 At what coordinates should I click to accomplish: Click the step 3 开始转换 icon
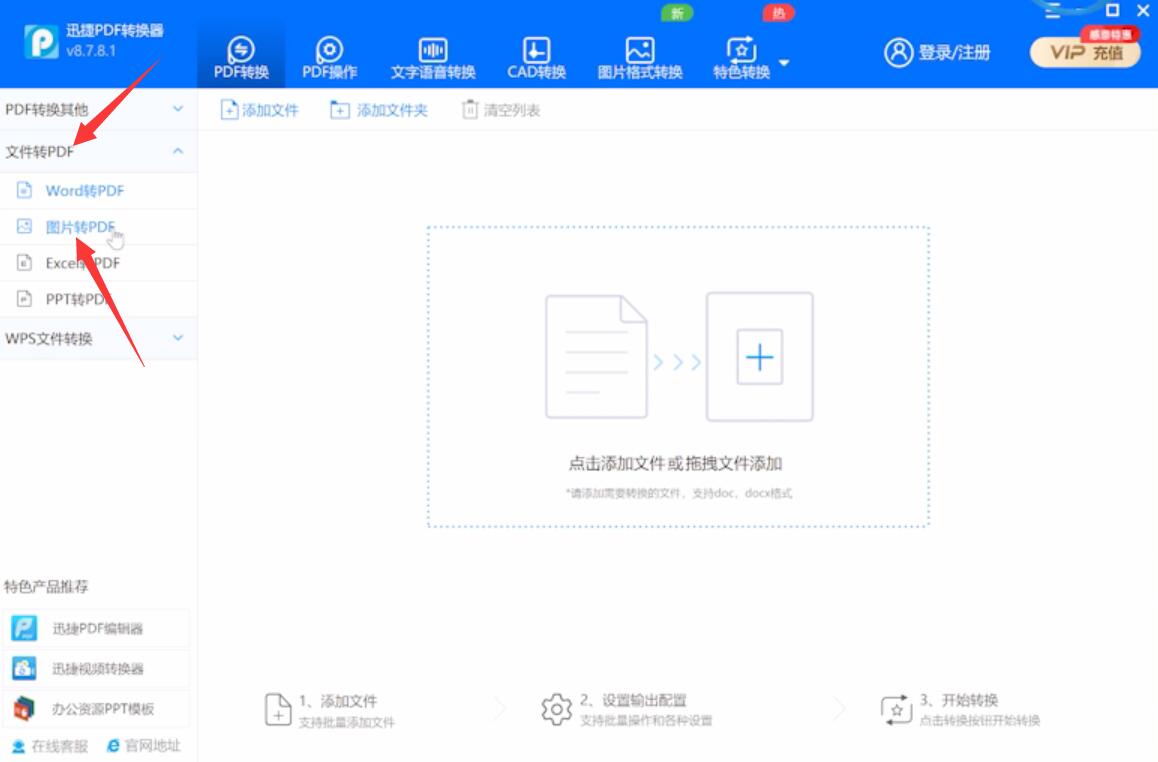[x=897, y=710]
